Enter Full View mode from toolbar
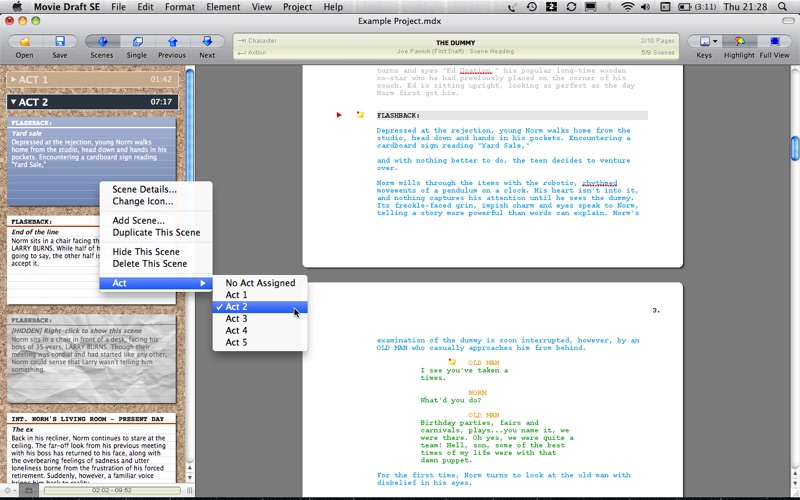 click(x=774, y=42)
